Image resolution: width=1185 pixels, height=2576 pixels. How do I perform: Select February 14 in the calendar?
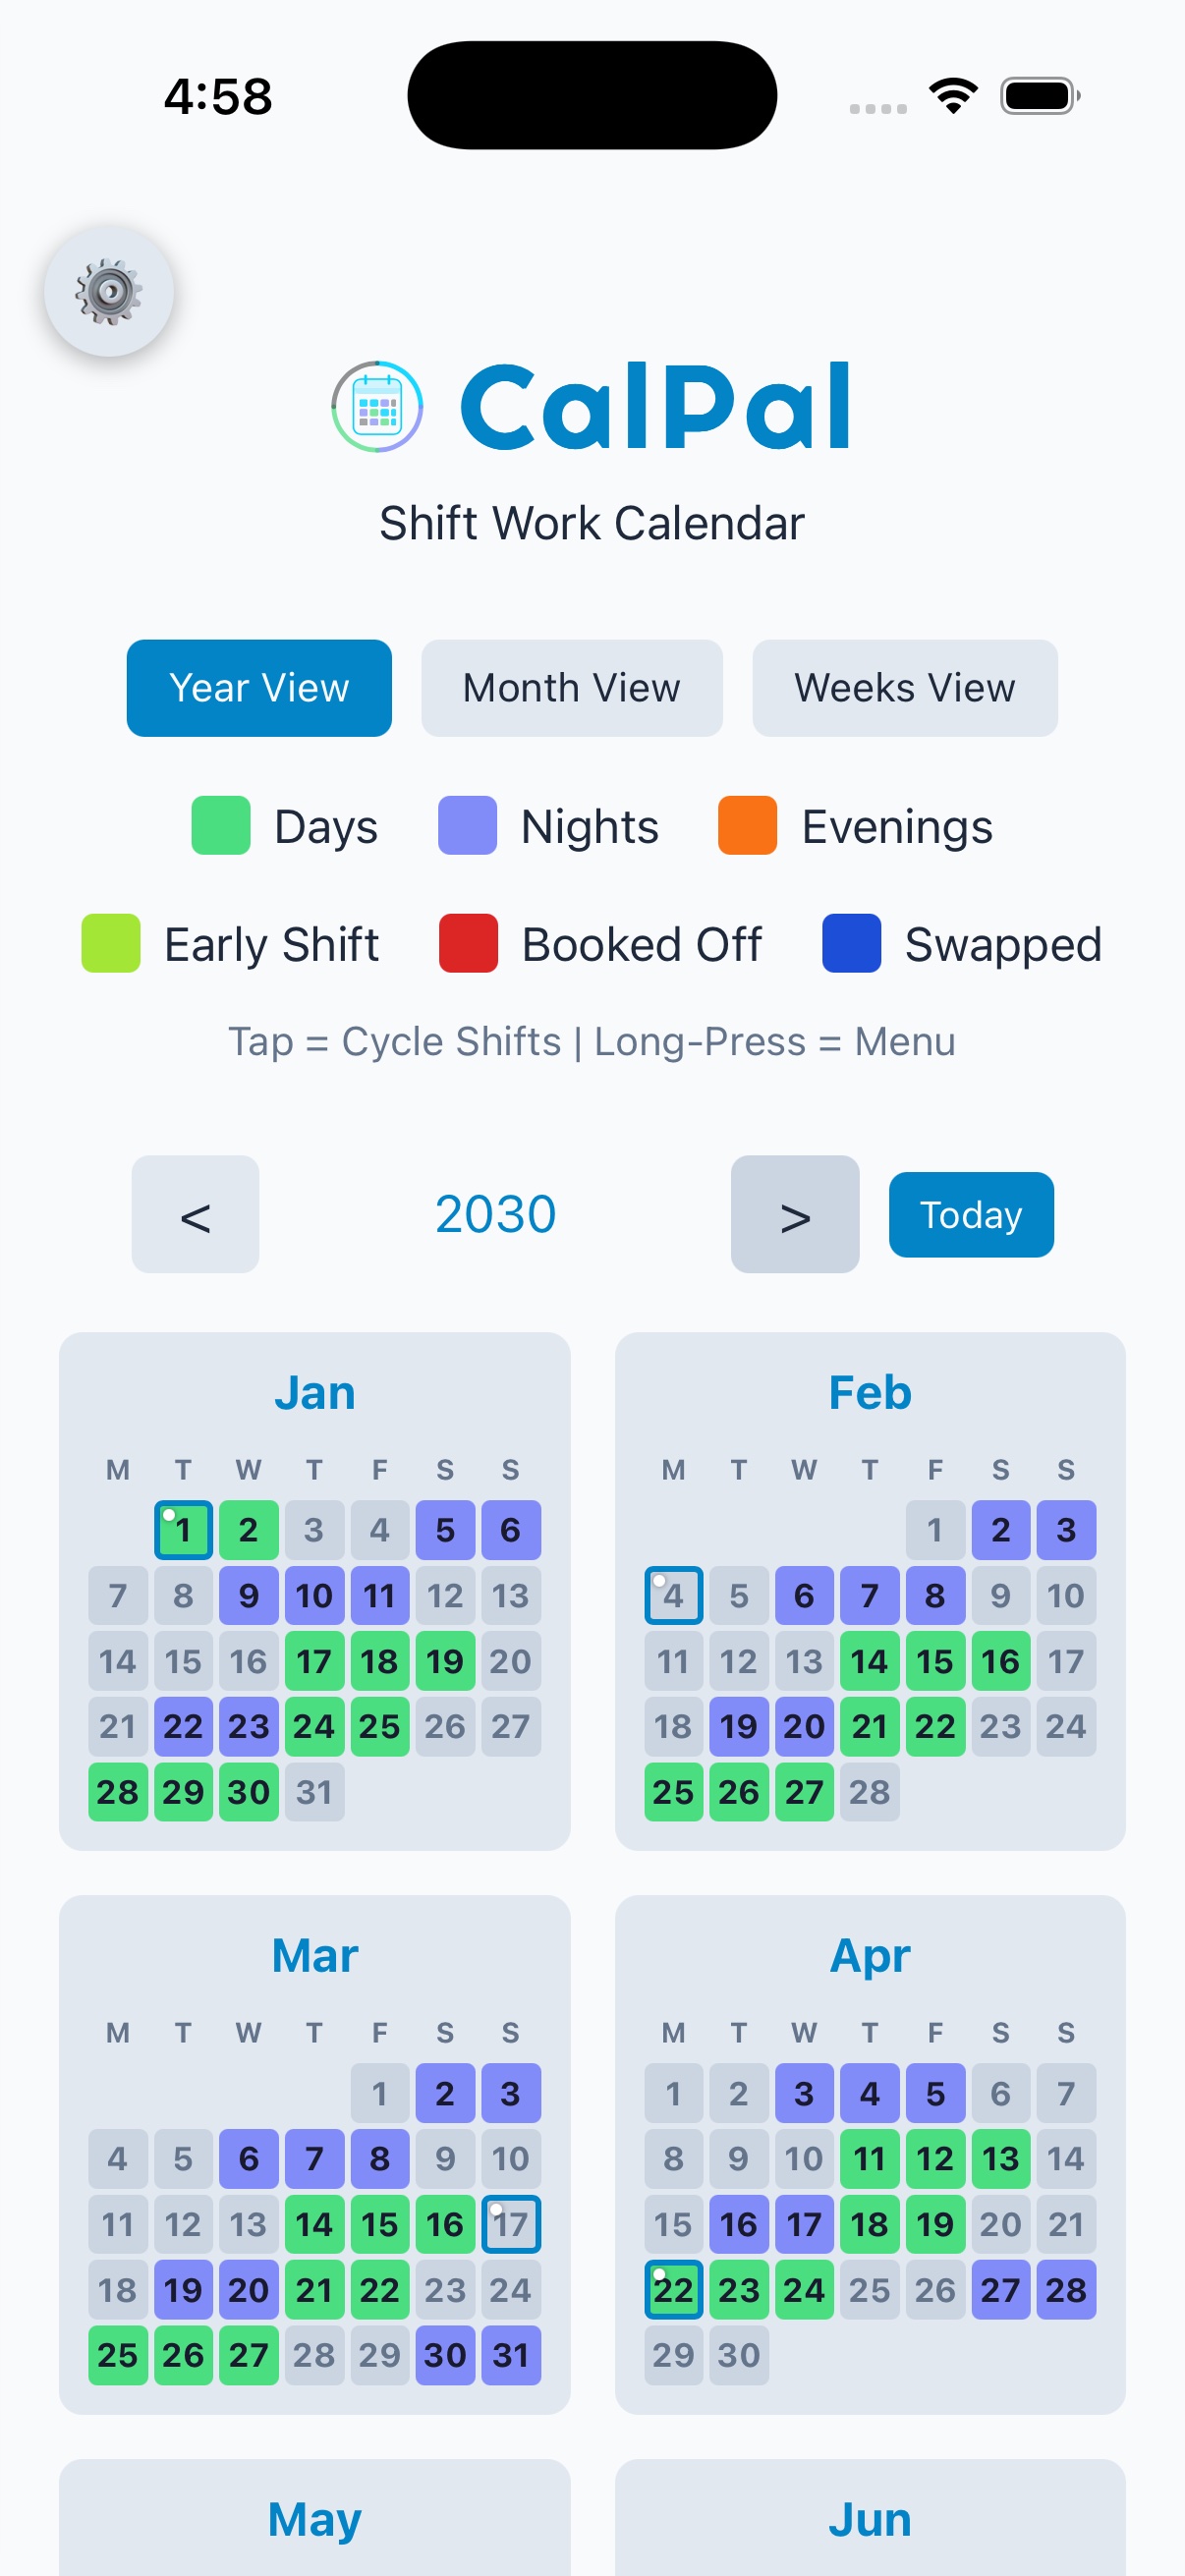click(869, 1661)
